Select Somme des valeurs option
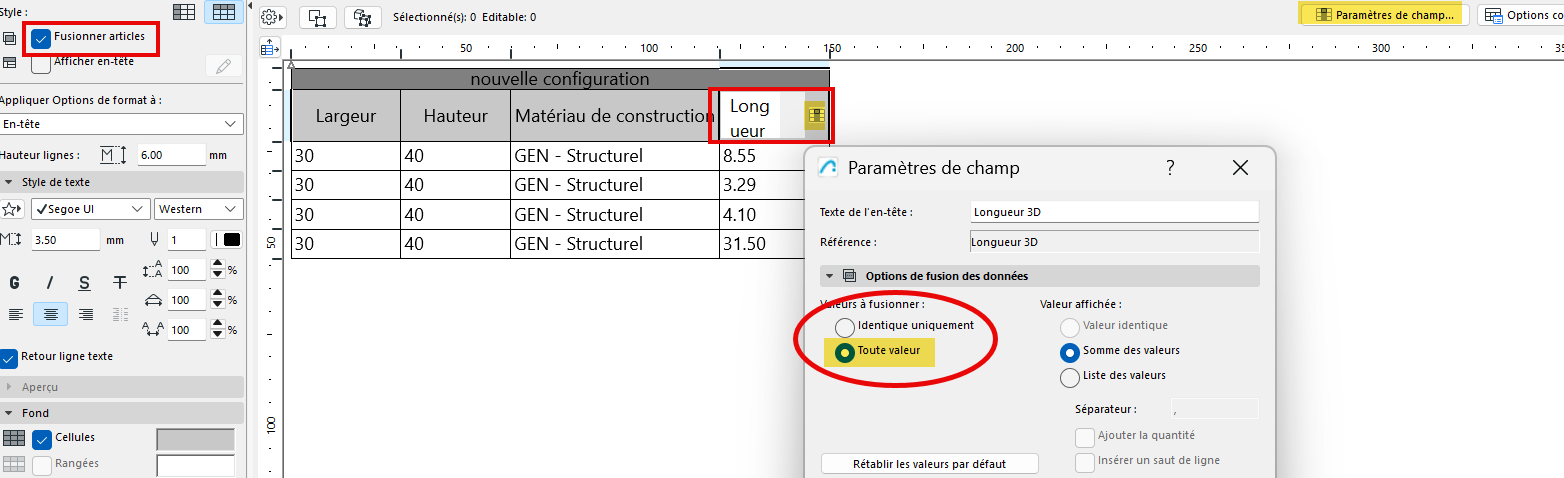This screenshot has width=1564, height=478. pyautogui.click(x=1070, y=352)
